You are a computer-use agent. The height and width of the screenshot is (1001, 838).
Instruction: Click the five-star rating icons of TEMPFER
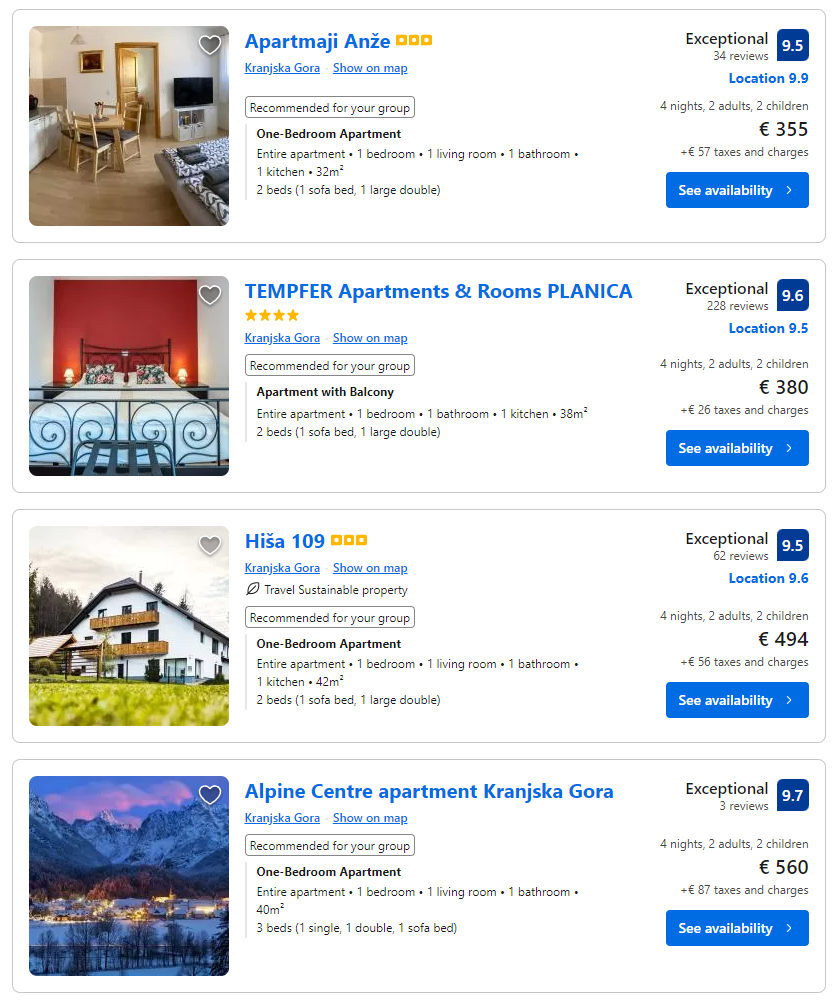[270, 314]
